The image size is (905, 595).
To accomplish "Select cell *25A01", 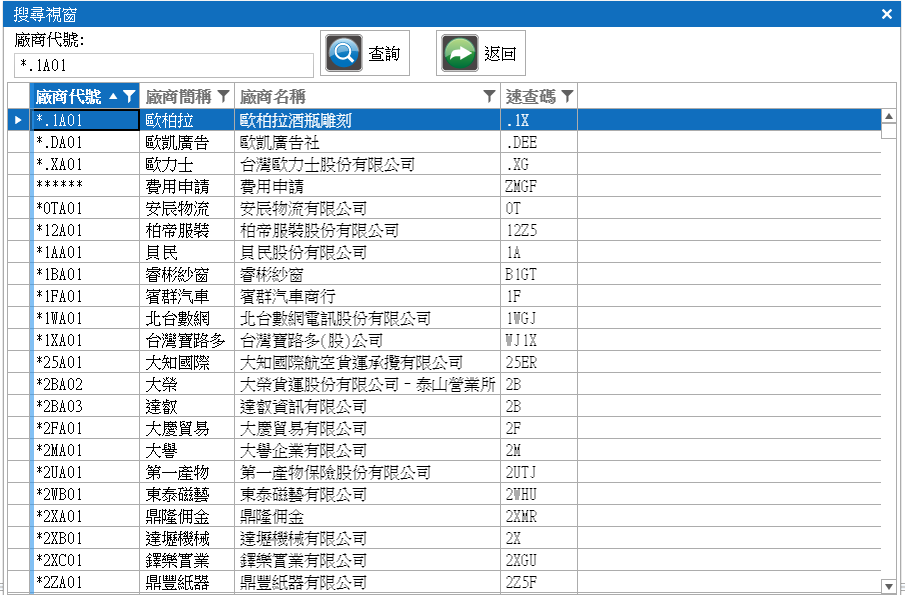I will [x=85, y=362].
